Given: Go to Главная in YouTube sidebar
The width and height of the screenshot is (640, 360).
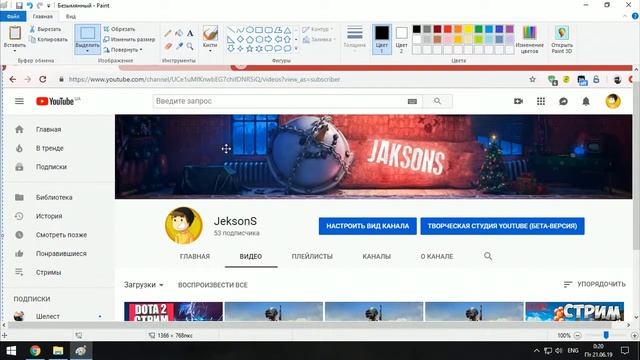Looking at the screenshot, I should 48,129.
